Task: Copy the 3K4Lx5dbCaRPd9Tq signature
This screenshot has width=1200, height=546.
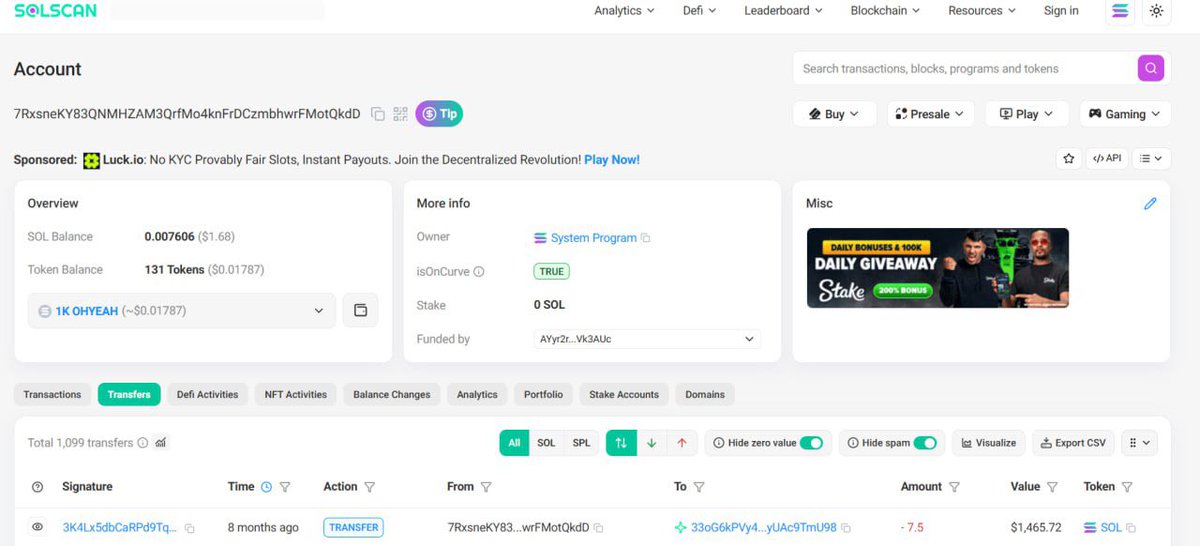Action: 189,528
